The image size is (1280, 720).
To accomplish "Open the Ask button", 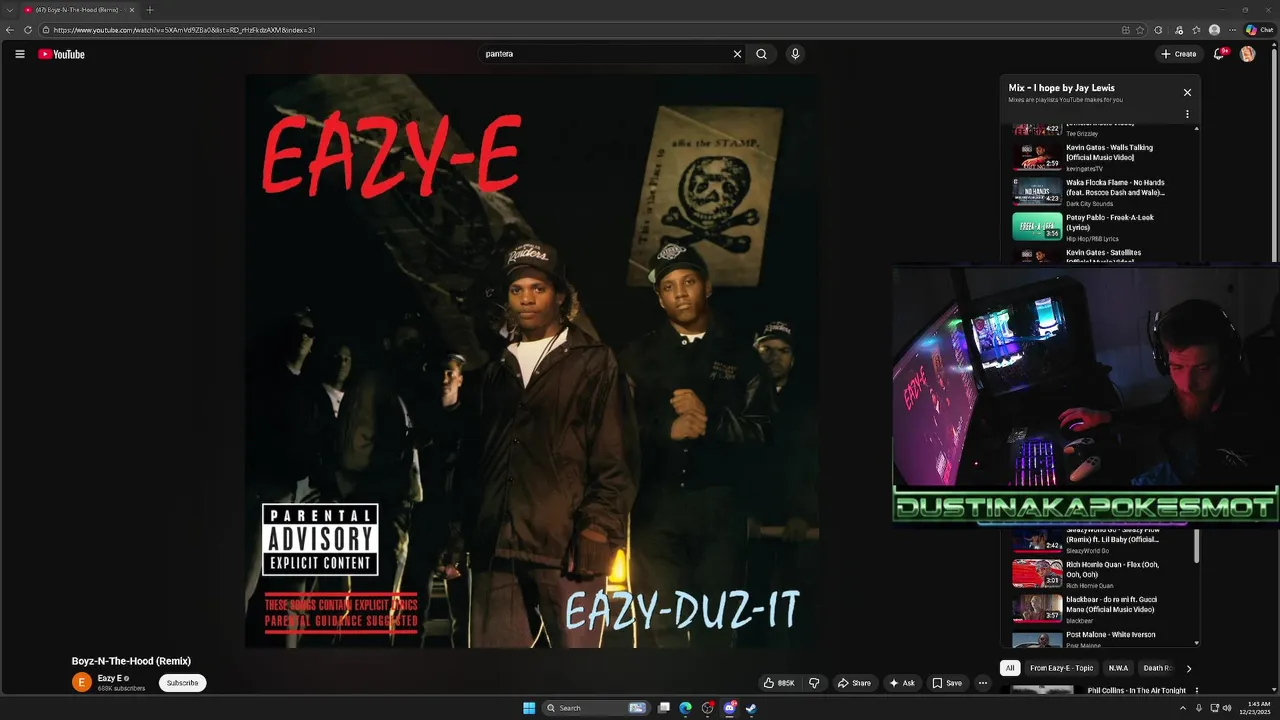I will [x=902, y=683].
